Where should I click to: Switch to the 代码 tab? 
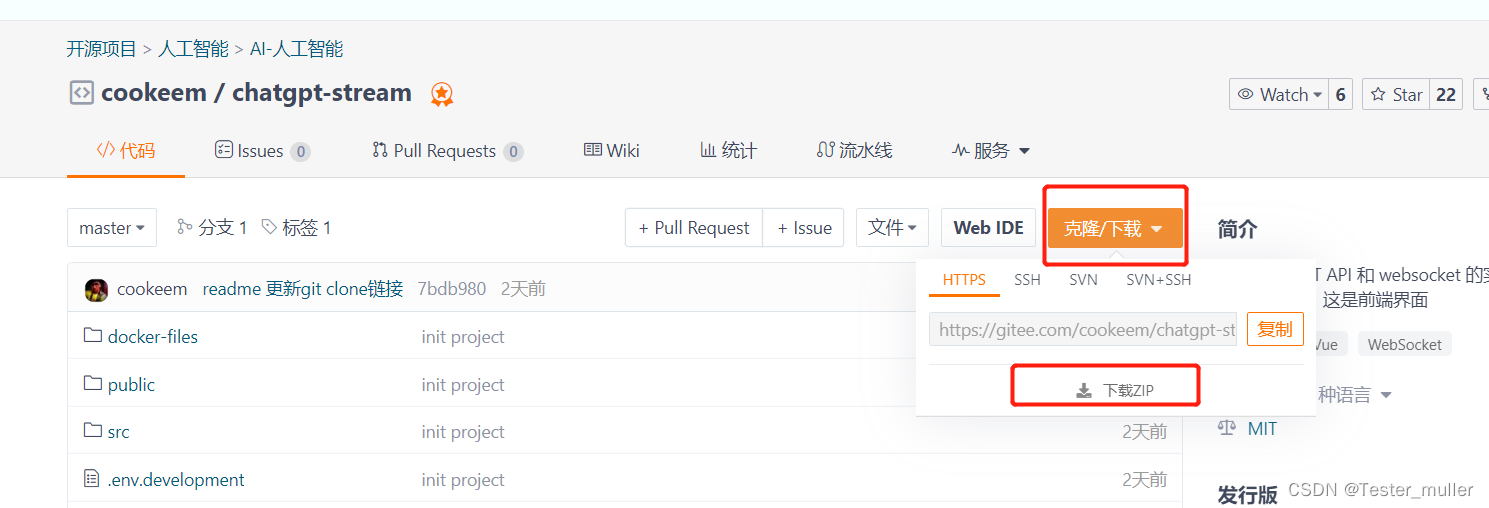[126, 151]
